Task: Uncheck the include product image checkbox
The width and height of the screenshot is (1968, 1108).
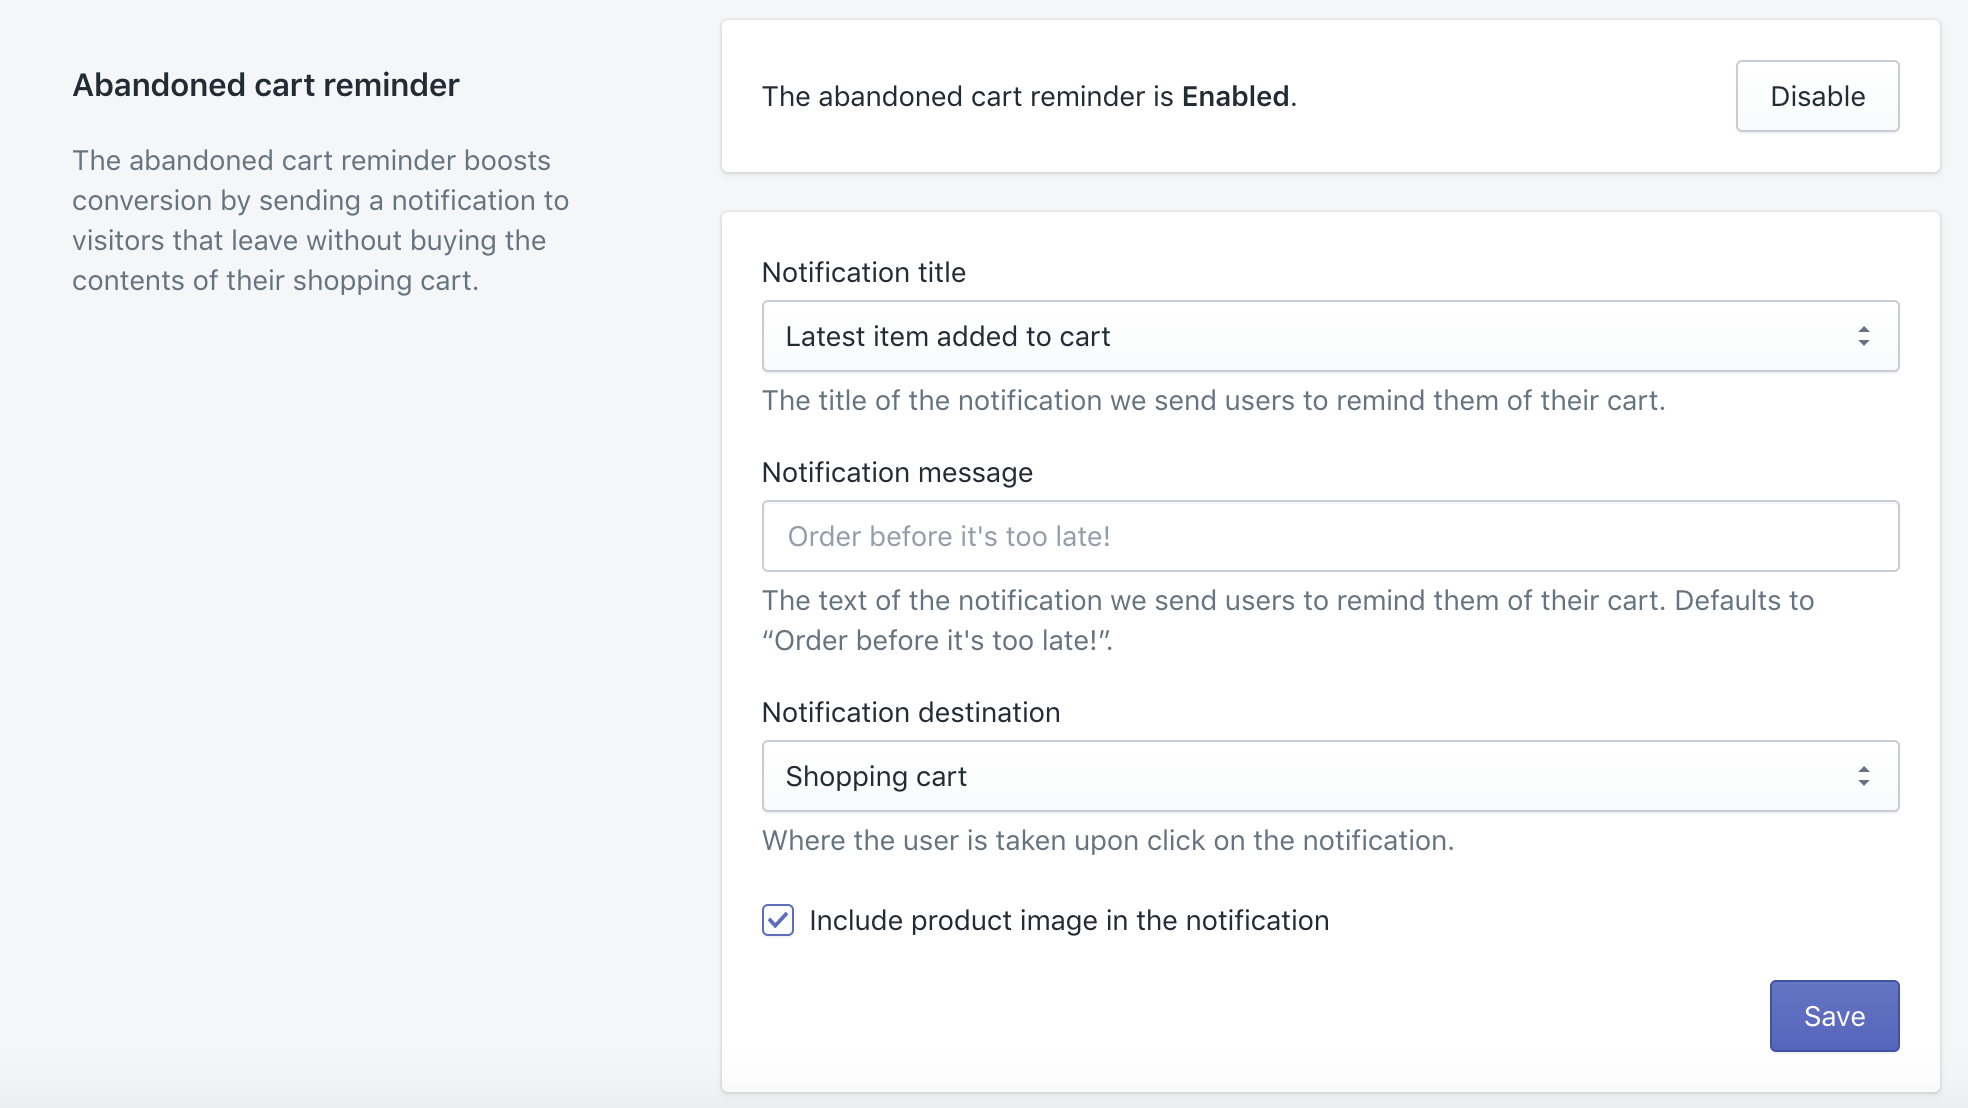Action: (x=778, y=920)
